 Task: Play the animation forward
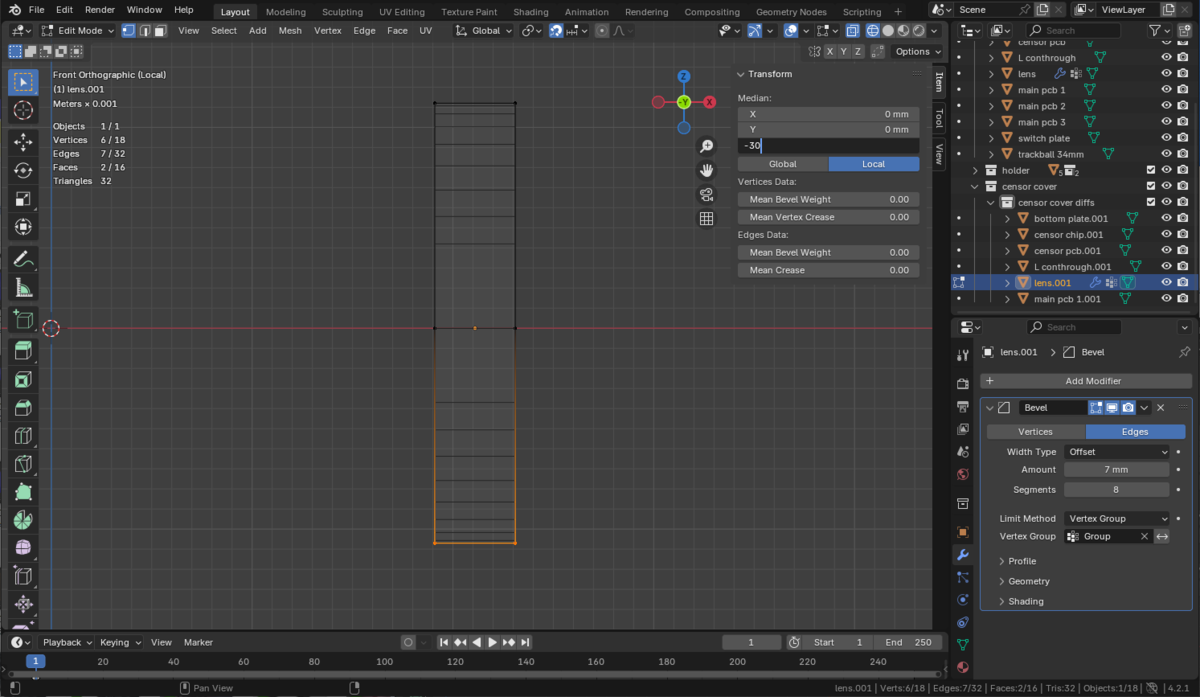point(492,642)
